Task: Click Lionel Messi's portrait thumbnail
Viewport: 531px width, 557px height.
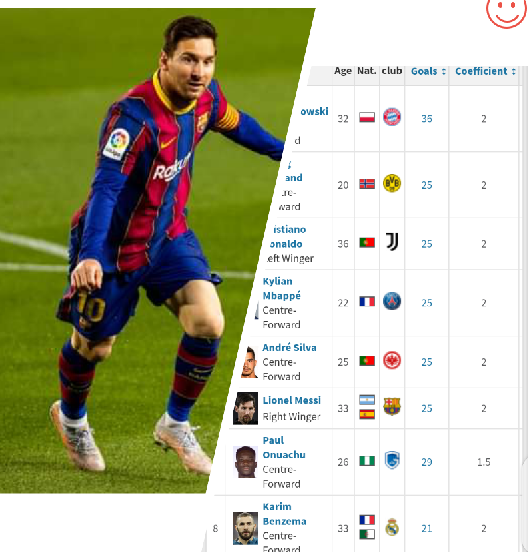Action: coord(245,408)
